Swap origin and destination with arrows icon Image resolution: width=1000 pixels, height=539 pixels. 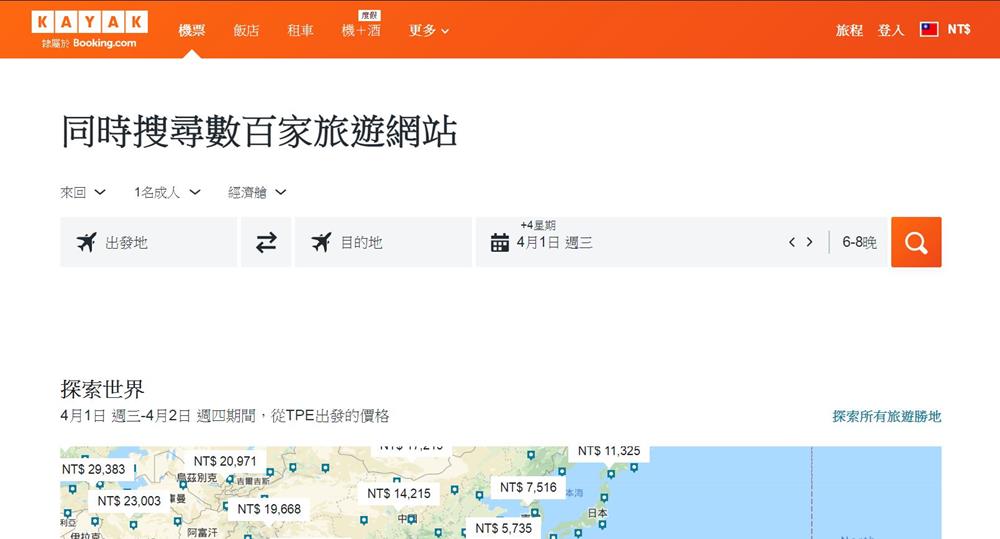click(266, 242)
